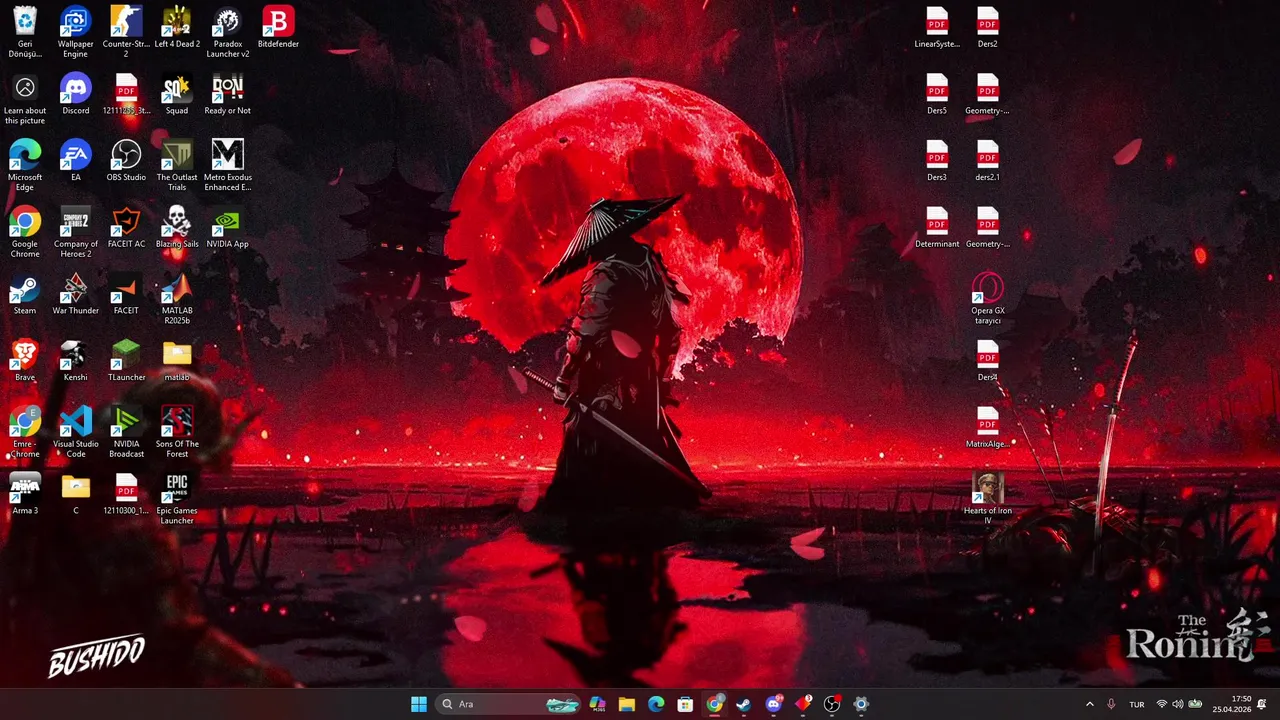Select the Ders5 PDF file

click(x=937, y=95)
